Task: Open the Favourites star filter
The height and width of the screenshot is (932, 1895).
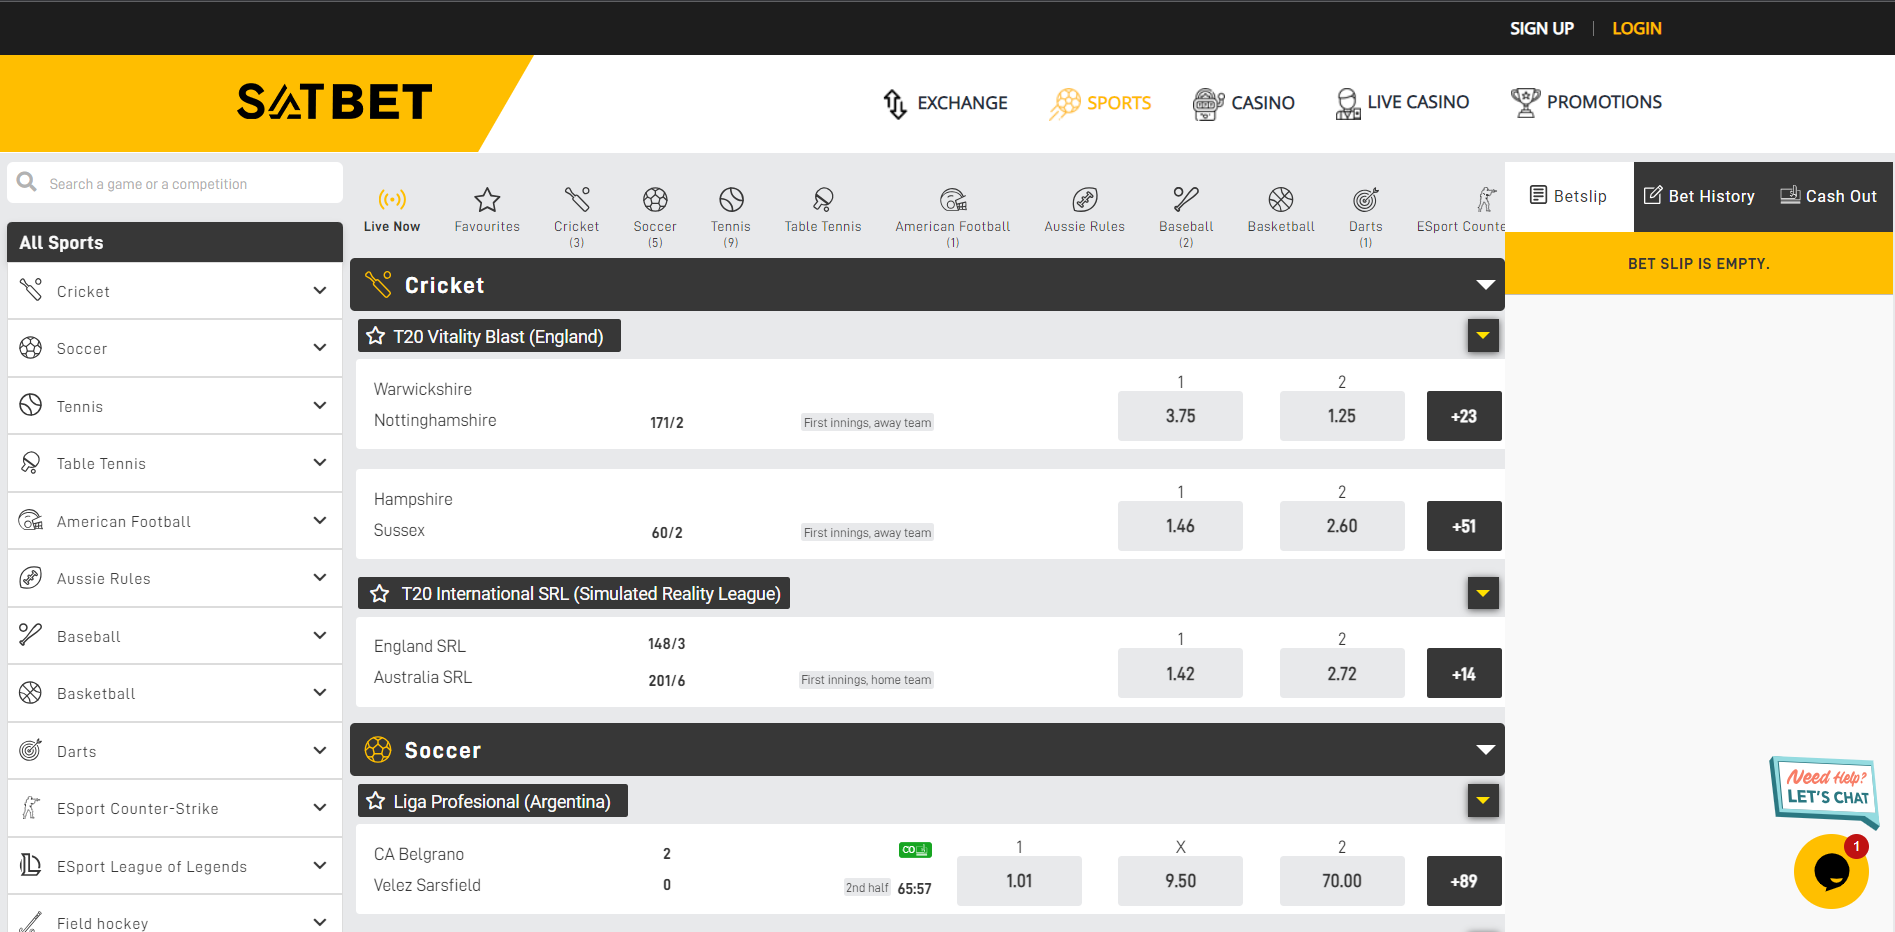Action: click(487, 199)
